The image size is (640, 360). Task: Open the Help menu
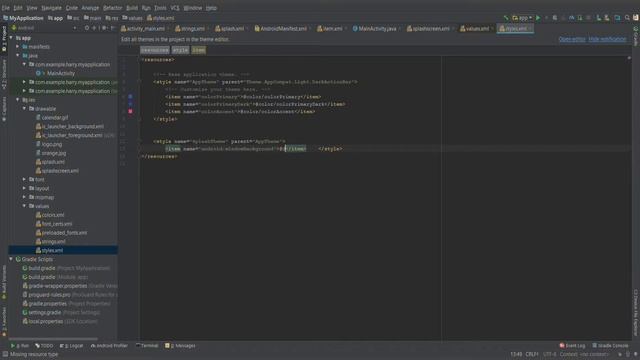click(211, 8)
